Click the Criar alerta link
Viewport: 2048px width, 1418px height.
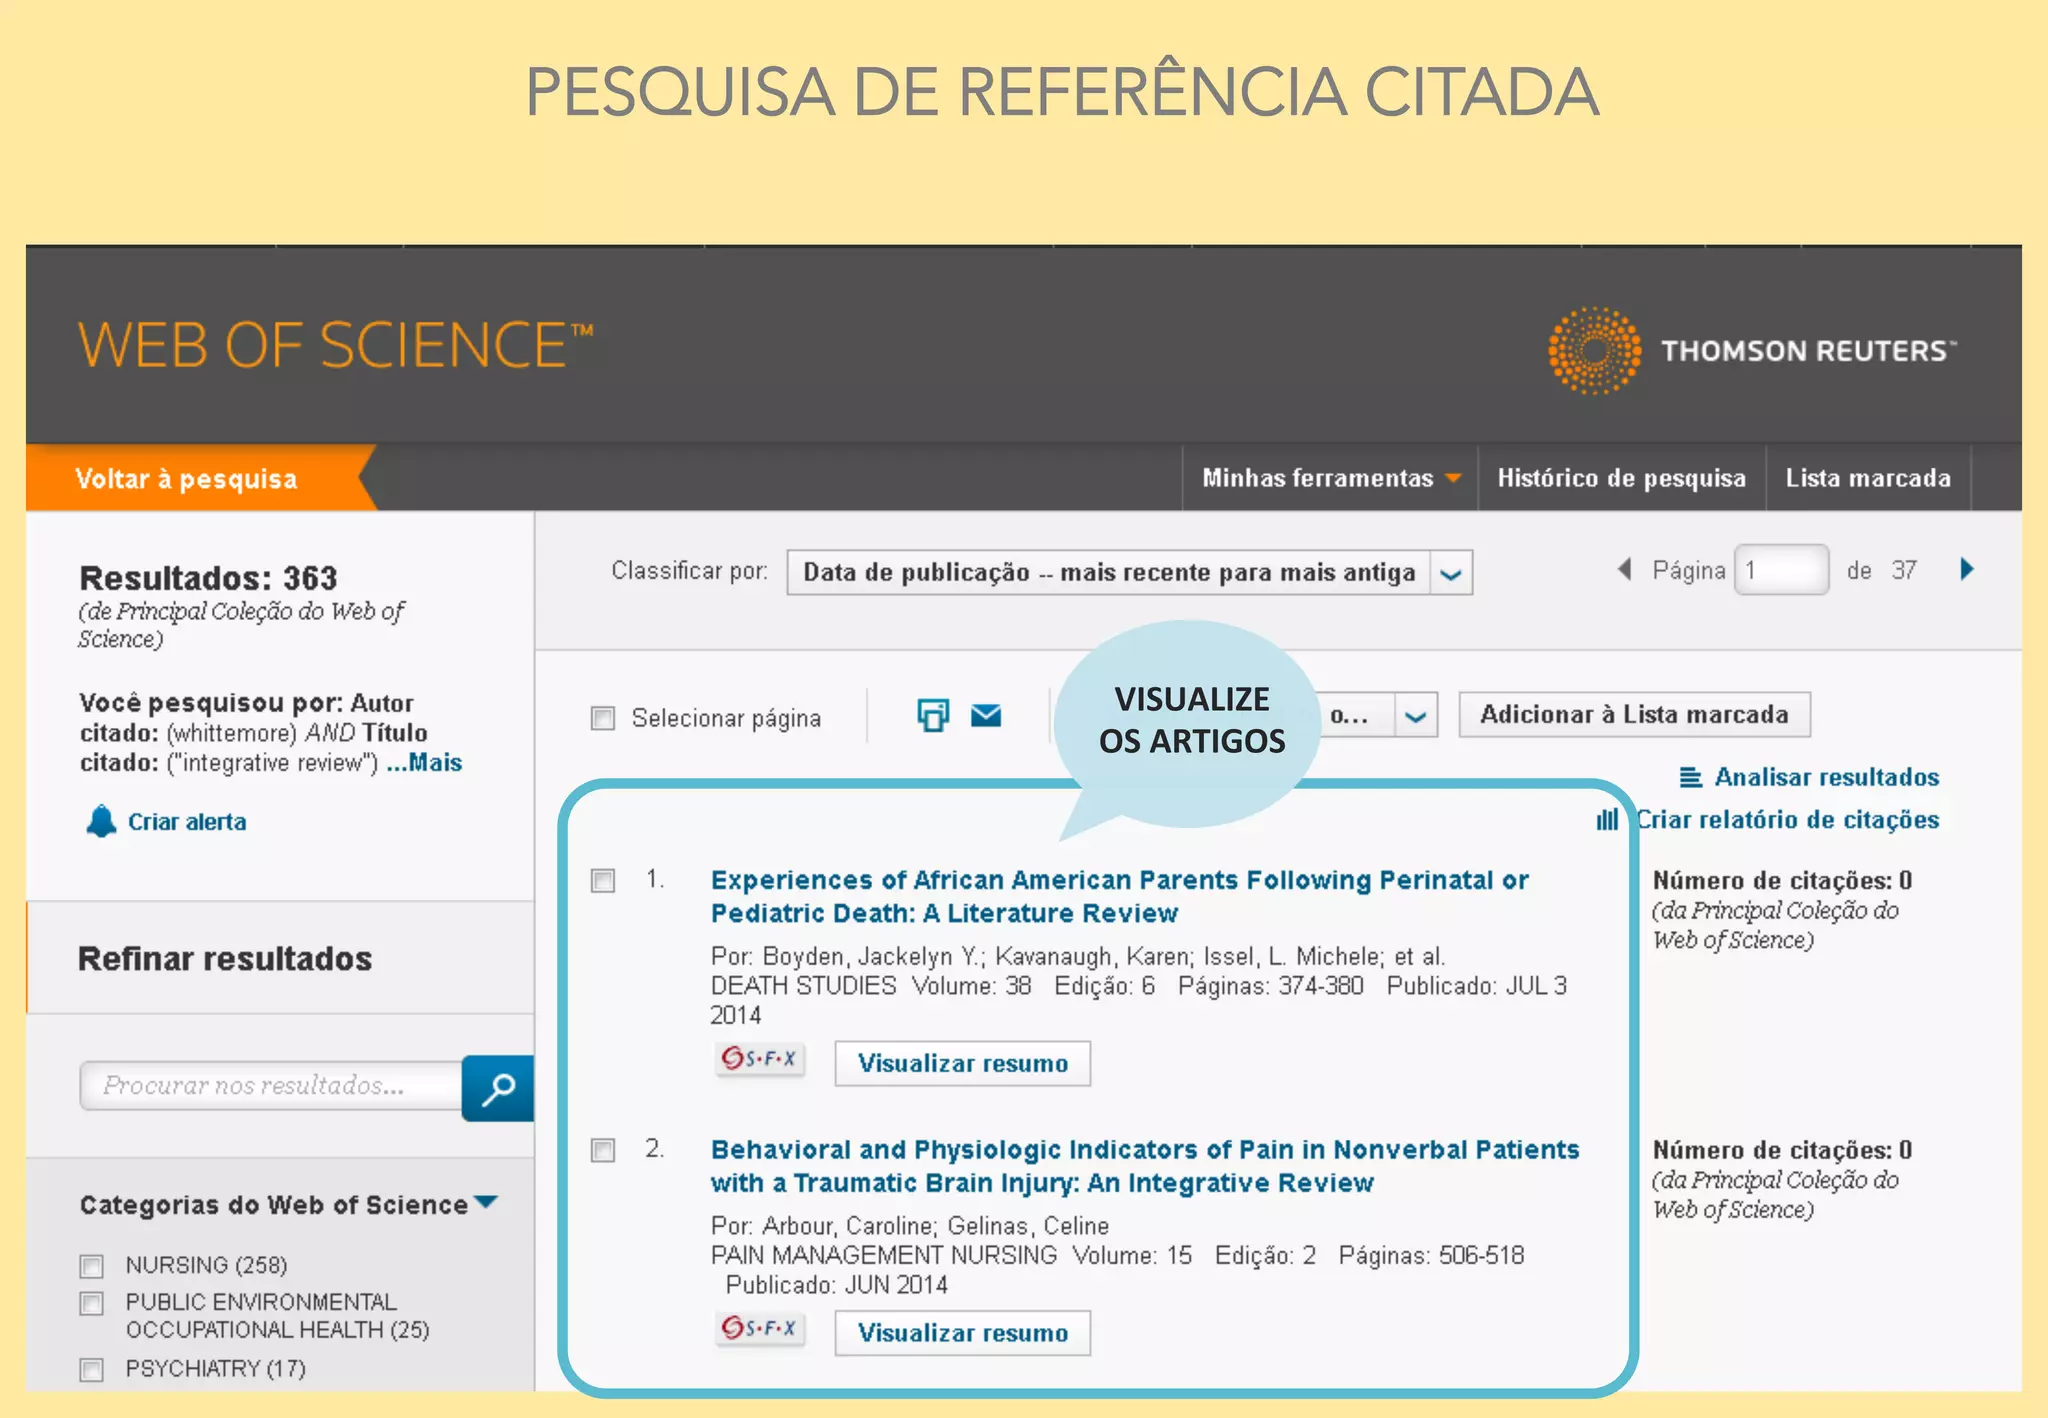click(x=187, y=822)
